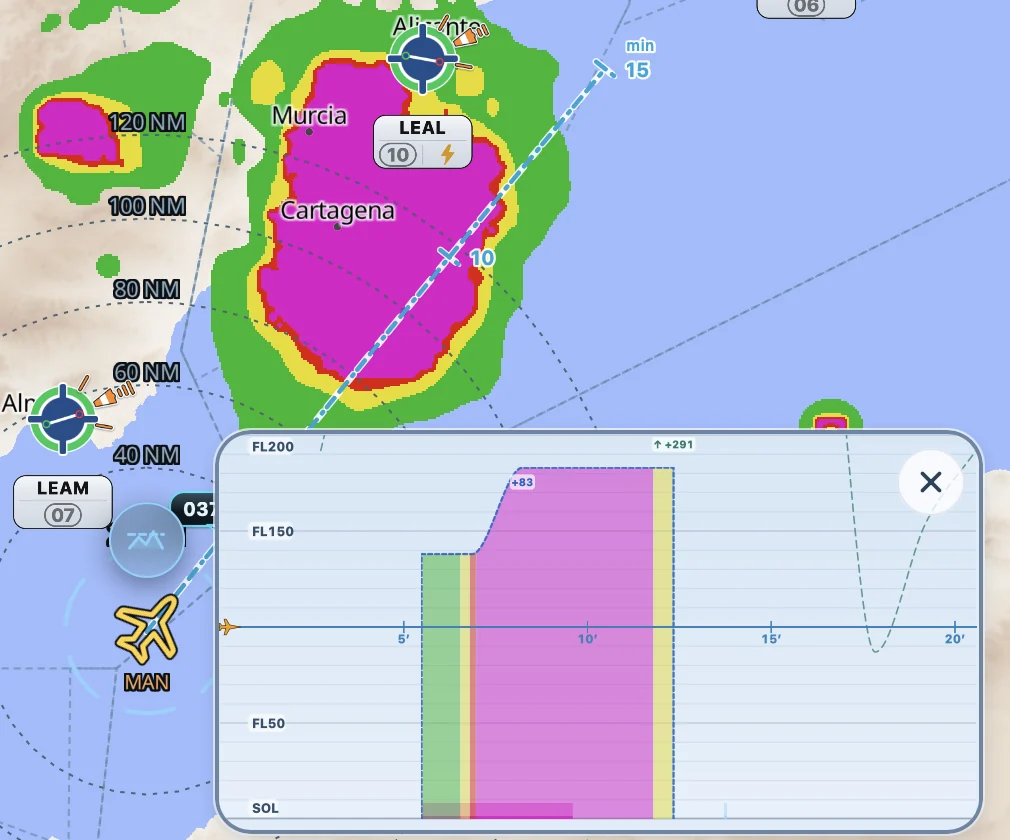This screenshot has width=1010, height=840.
Task: Click the green weather band in profile
Action: pos(441,686)
